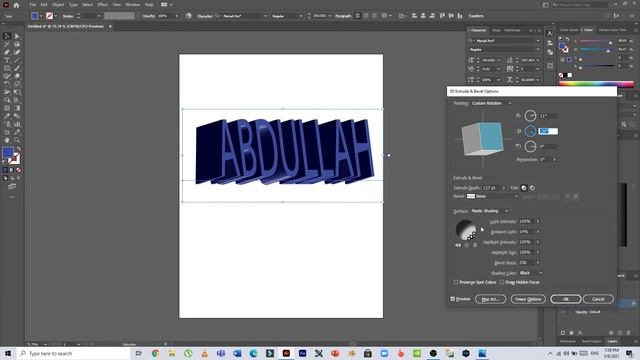This screenshot has height=360, width=640.
Task: Click the Transform link in control bar
Action: tap(476, 16)
